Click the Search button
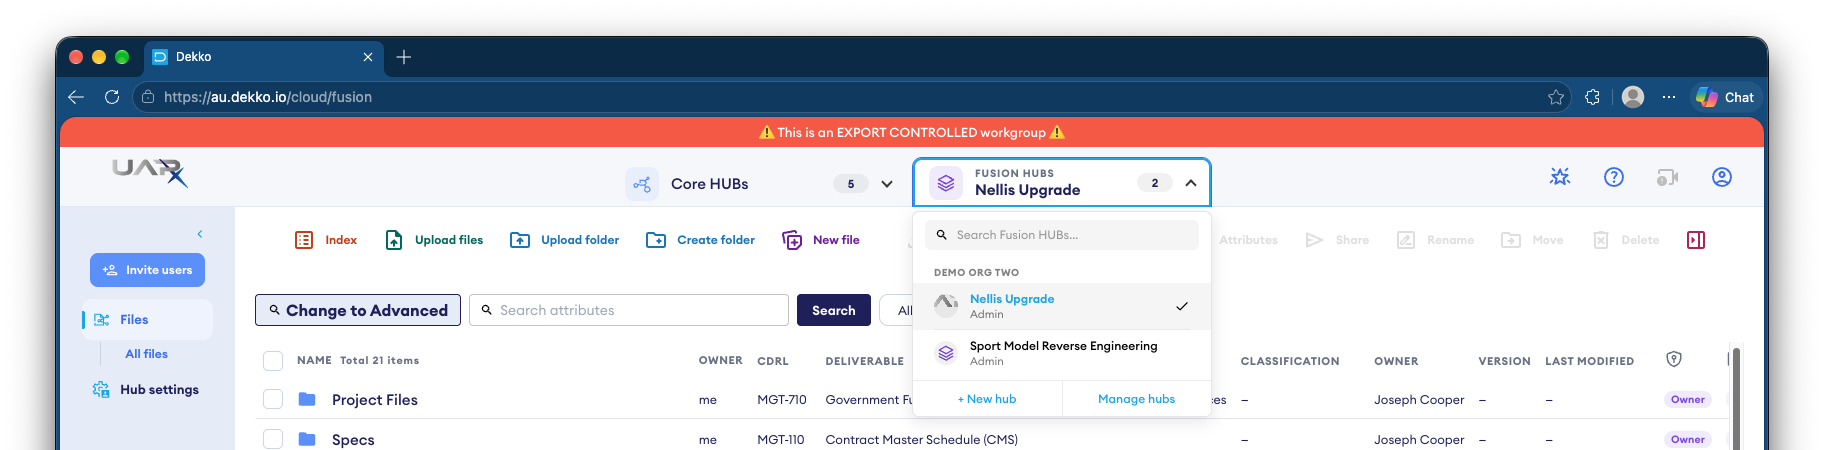1824x450 pixels. point(834,310)
